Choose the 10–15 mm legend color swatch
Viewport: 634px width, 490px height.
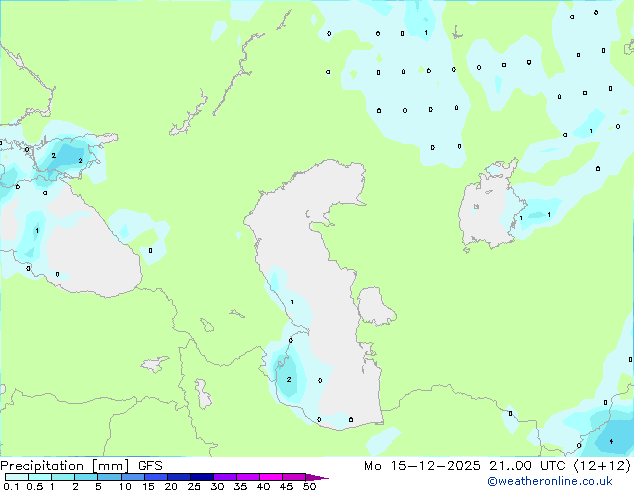[x=133, y=477]
